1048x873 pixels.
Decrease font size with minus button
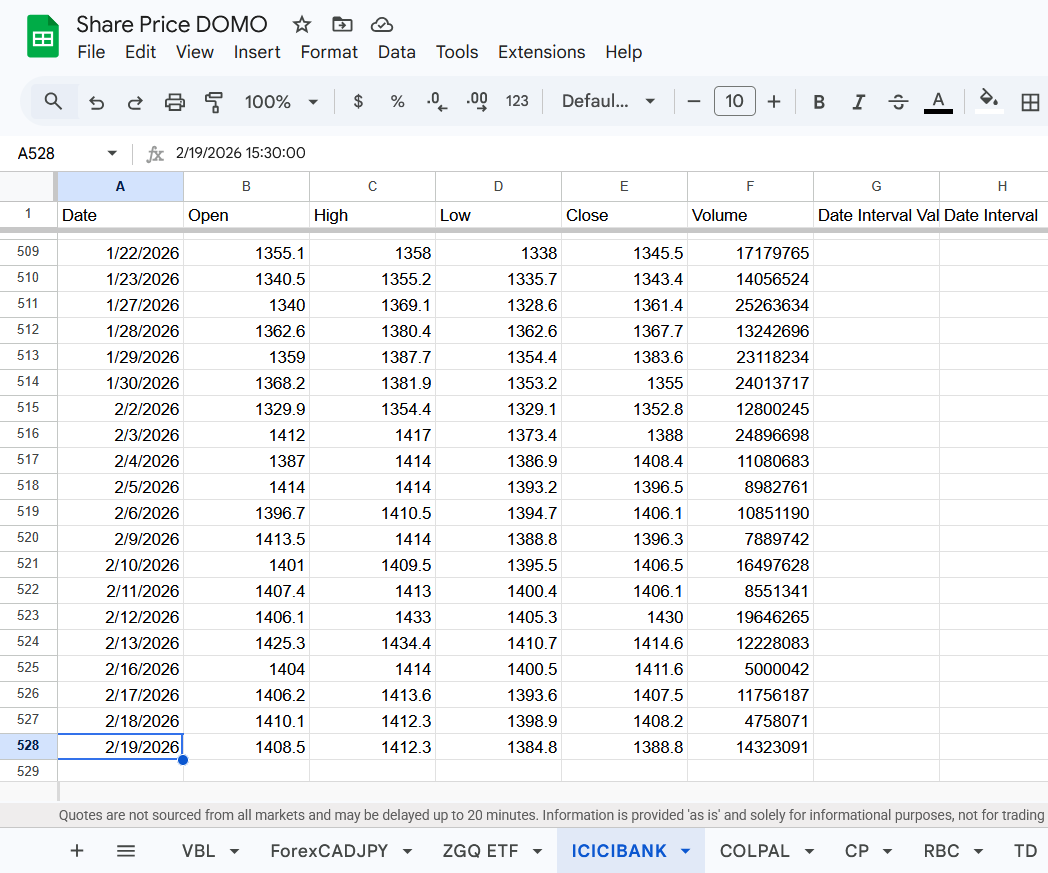[694, 102]
